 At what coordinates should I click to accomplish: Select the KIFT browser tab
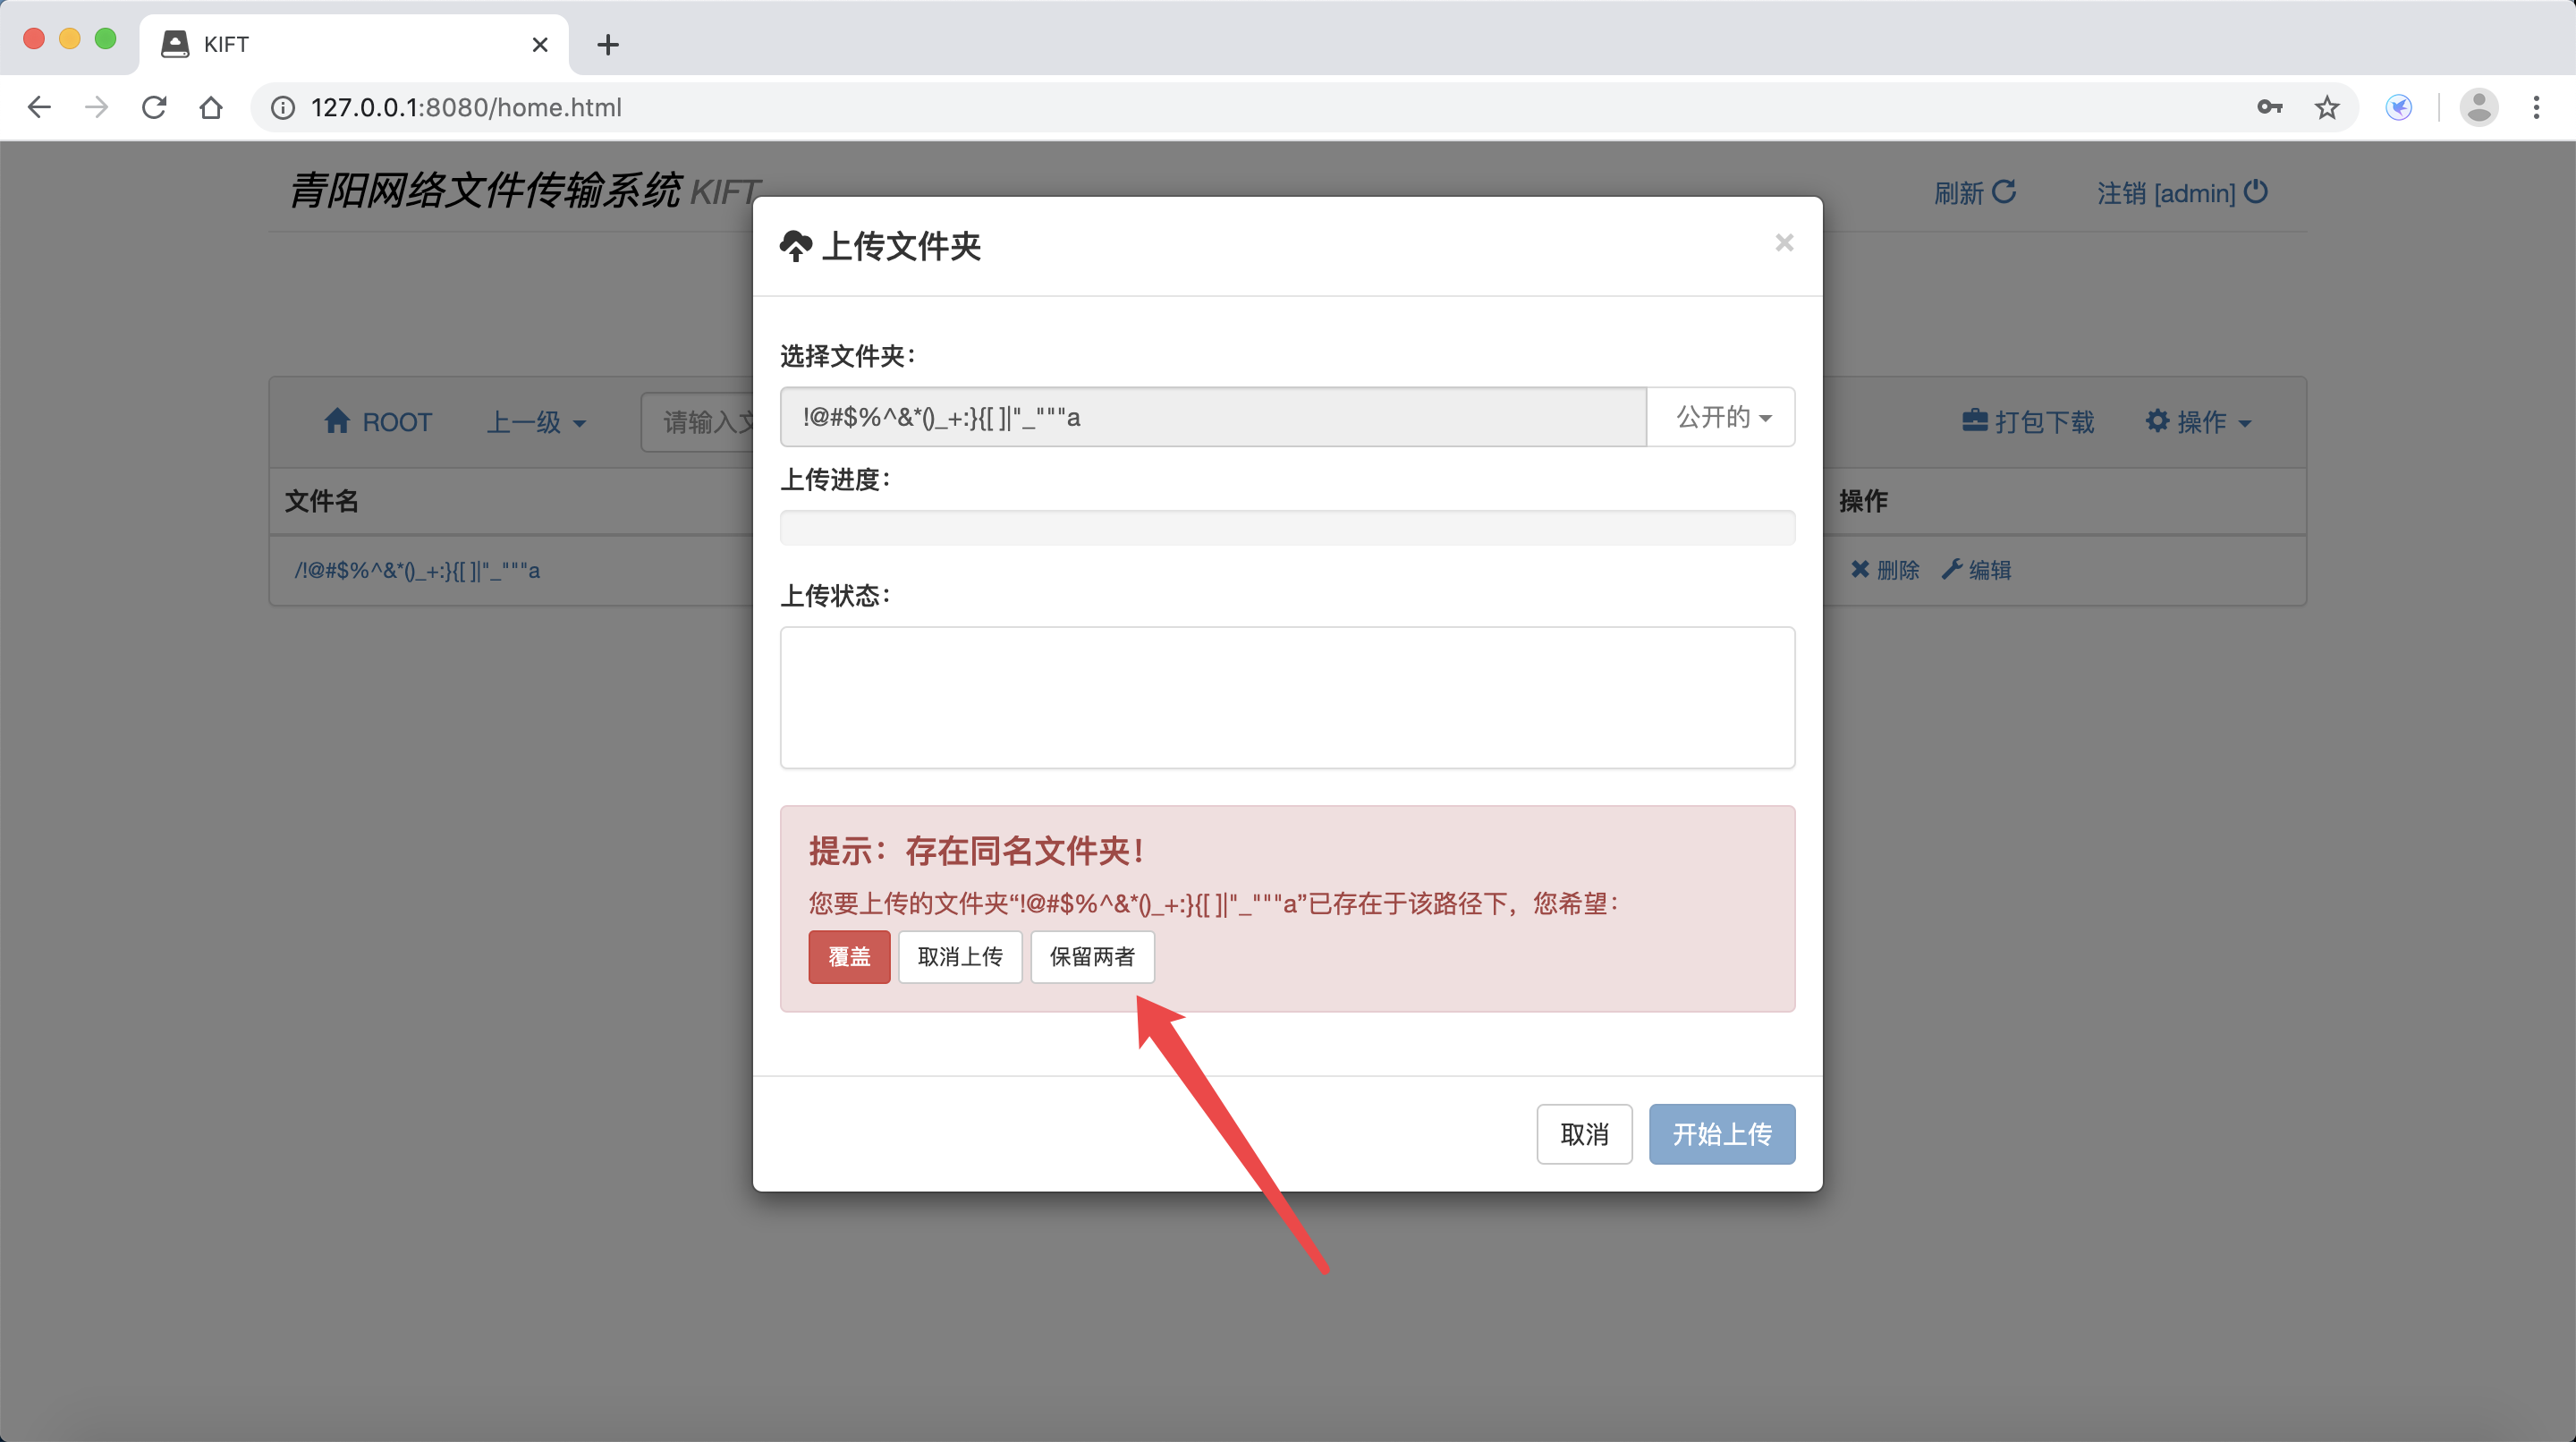click(x=354, y=44)
